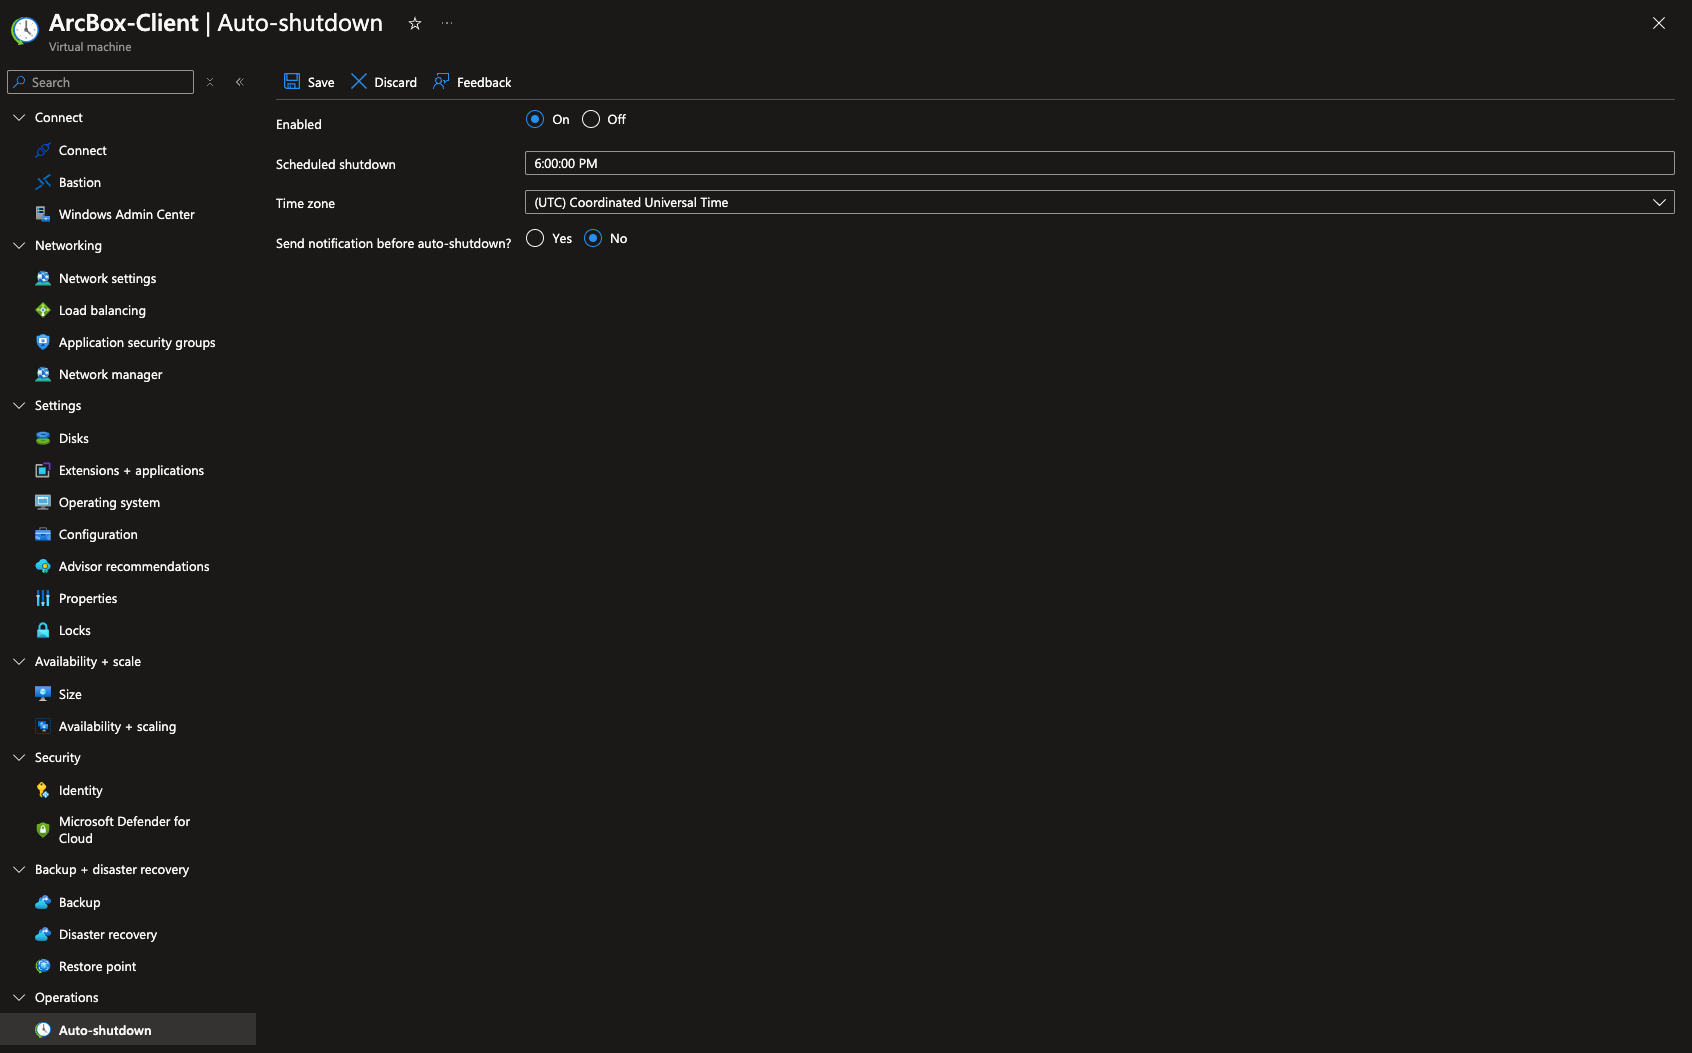1692x1053 pixels.
Task: Set Enabled to On
Action: pyautogui.click(x=535, y=119)
